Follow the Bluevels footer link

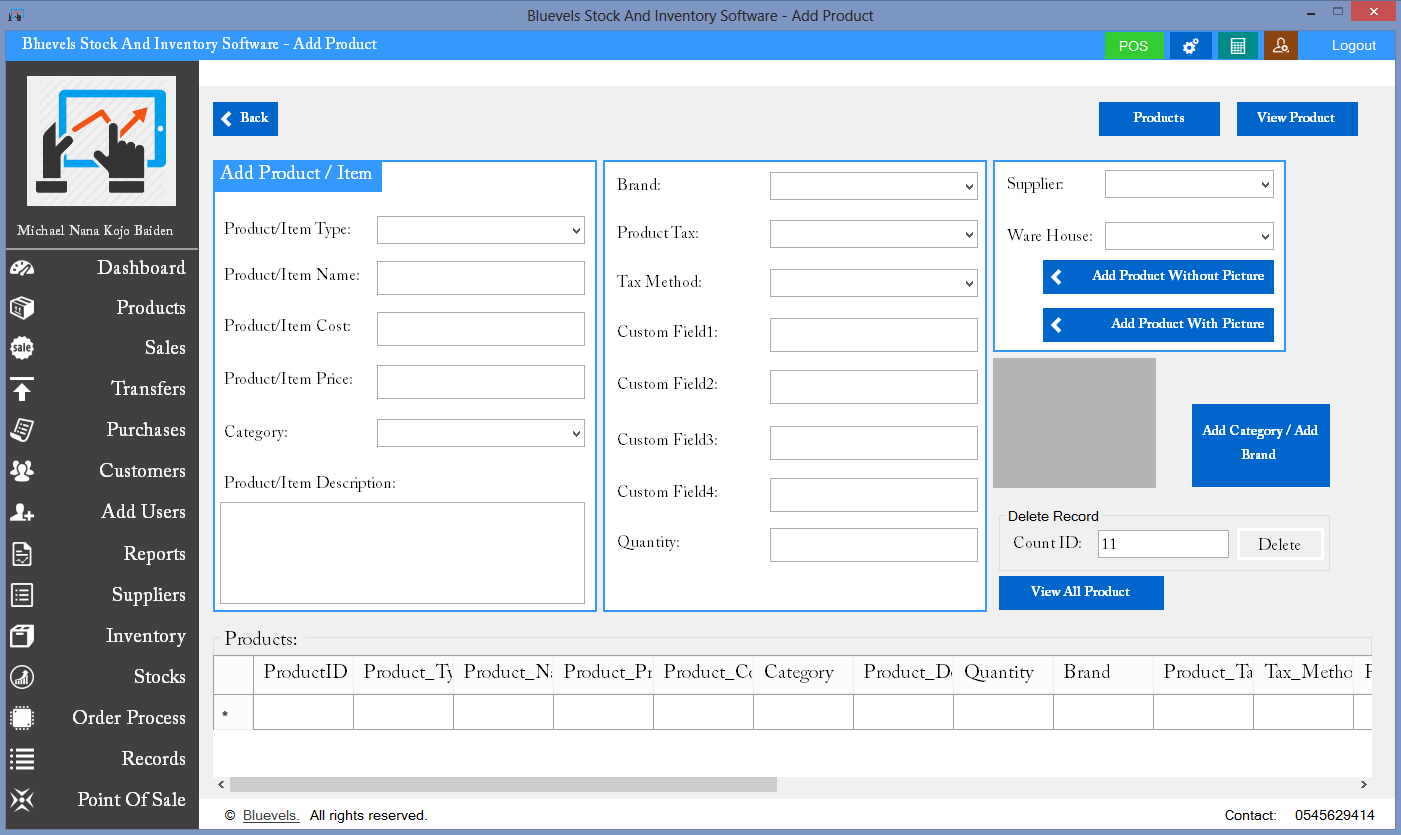click(271, 816)
